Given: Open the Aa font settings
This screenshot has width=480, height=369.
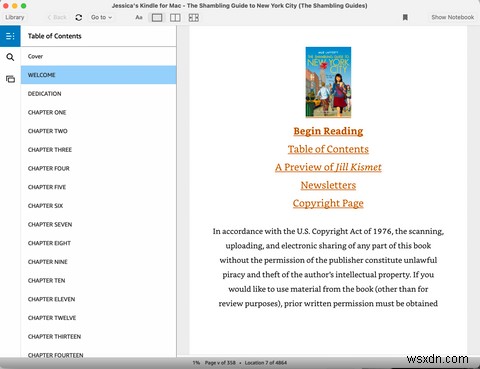Looking at the screenshot, I should 139,17.
